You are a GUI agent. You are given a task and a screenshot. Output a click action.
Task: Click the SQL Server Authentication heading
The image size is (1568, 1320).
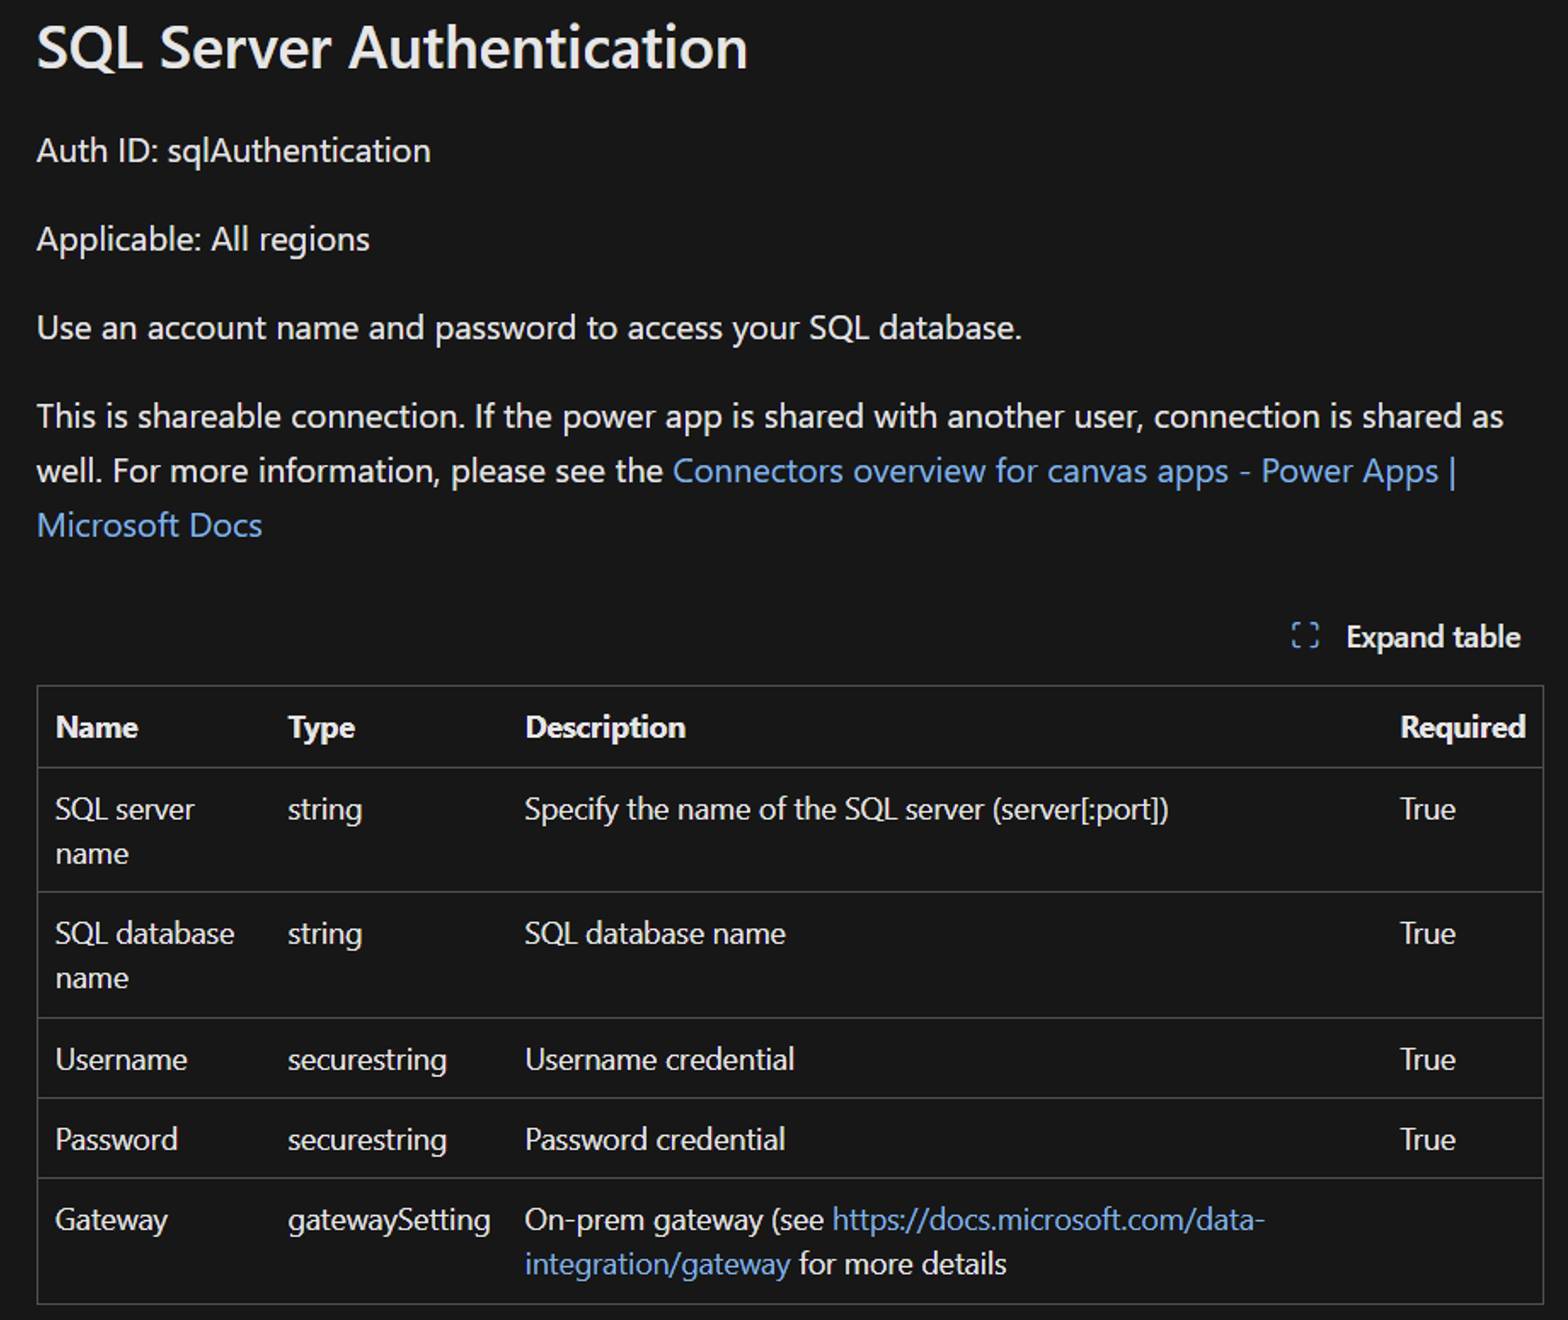tap(392, 48)
